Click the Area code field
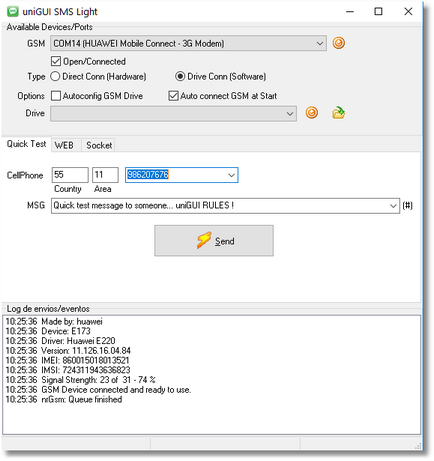 click(x=105, y=175)
